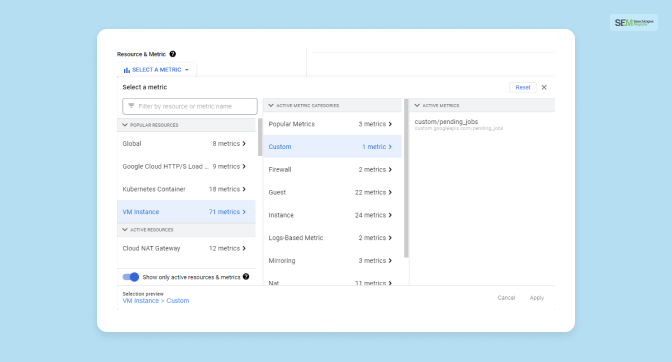Focus the Filter by resource or metric name field
The height and width of the screenshot is (362, 672).
click(190, 106)
